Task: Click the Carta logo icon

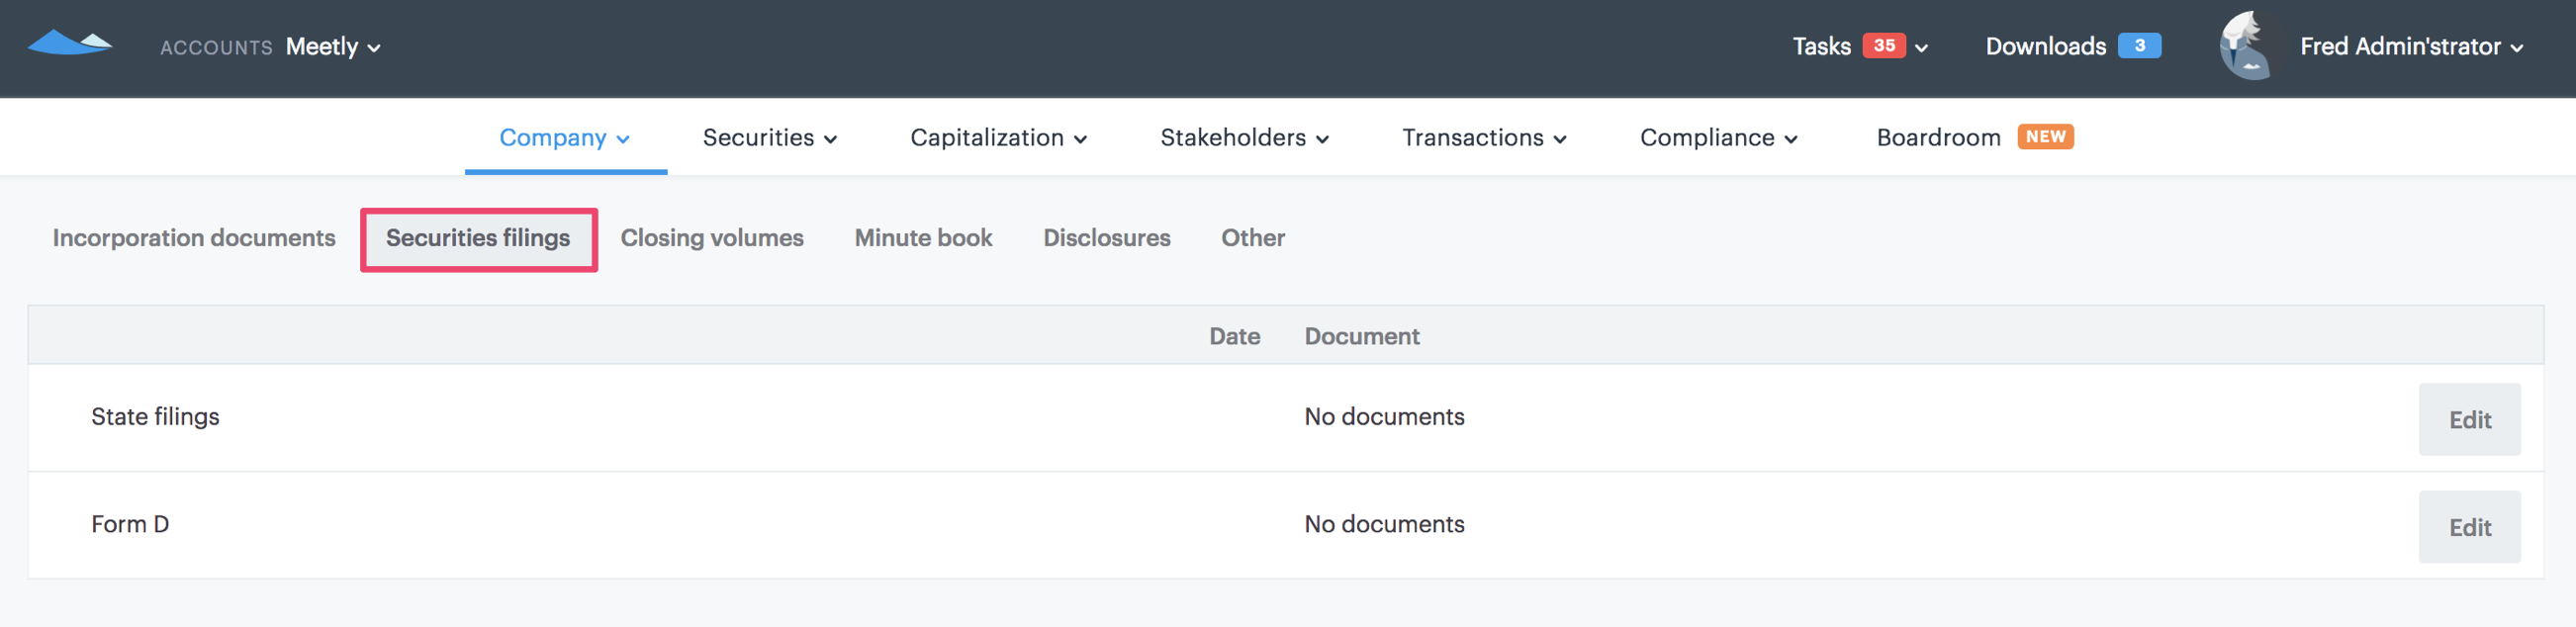Action: tap(69, 43)
